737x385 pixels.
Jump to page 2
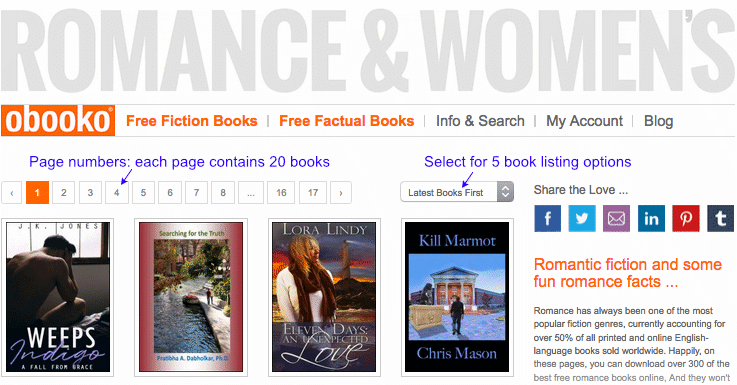point(63,193)
